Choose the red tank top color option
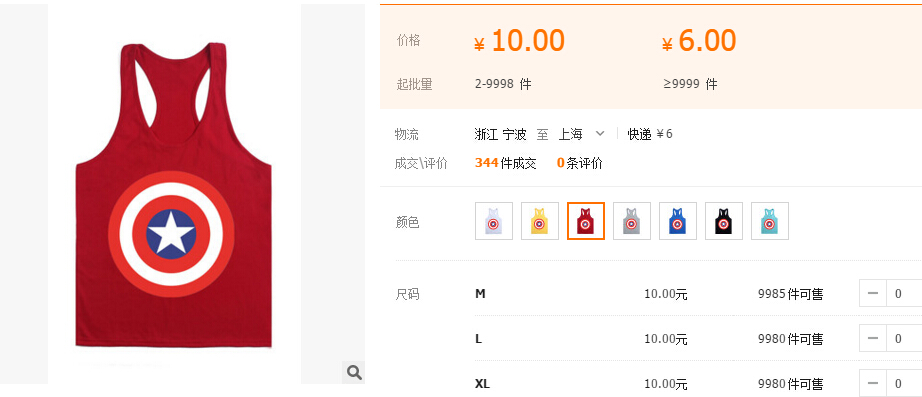Screen dimensions: 922x397 [x=586, y=221]
